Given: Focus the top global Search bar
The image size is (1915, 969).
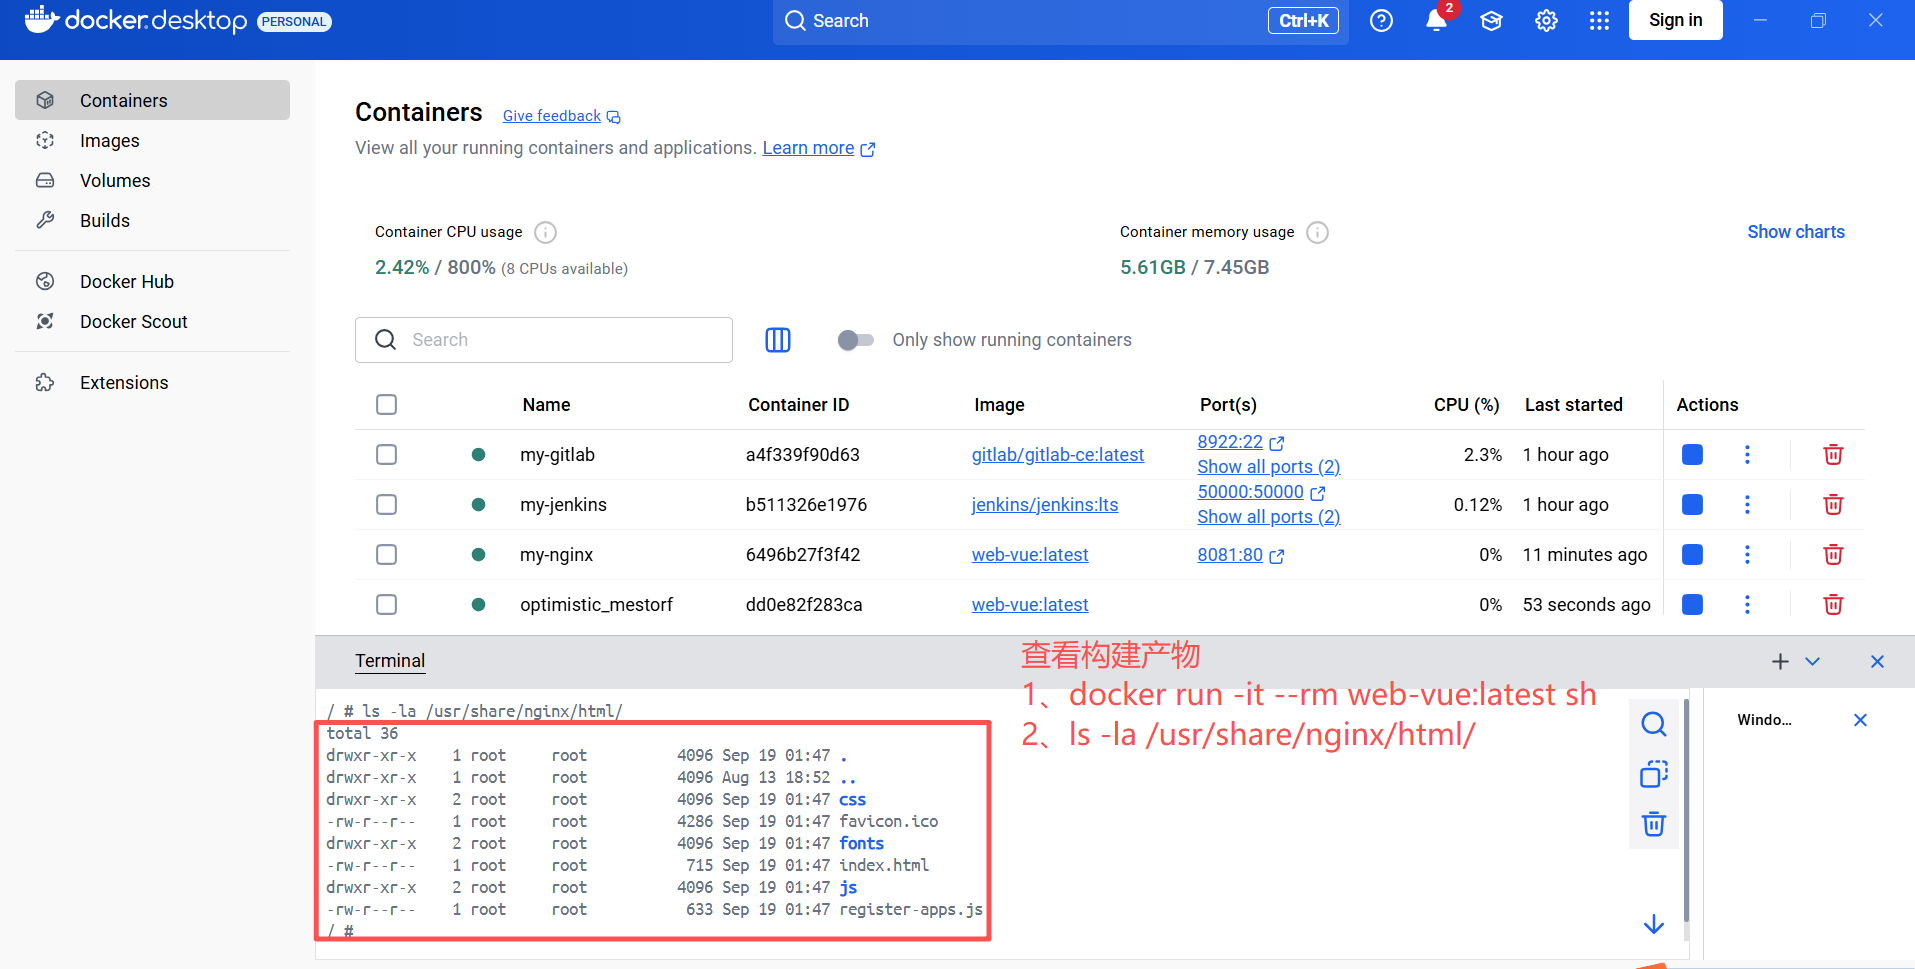Looking at the screenshot, I should (x=1060, y=21).
